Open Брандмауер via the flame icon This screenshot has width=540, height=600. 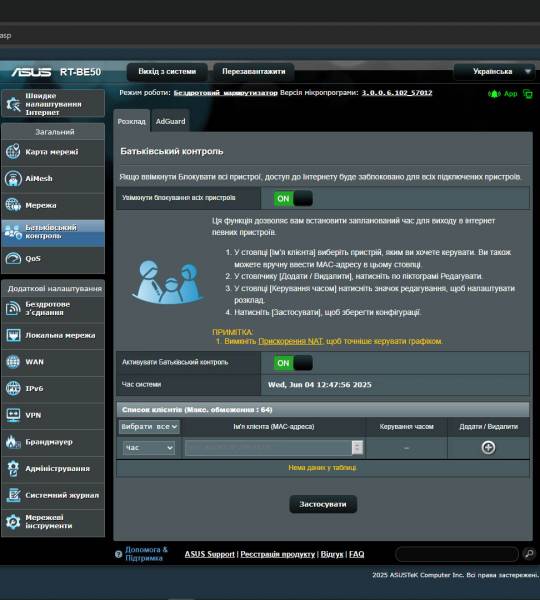[13, 442]
